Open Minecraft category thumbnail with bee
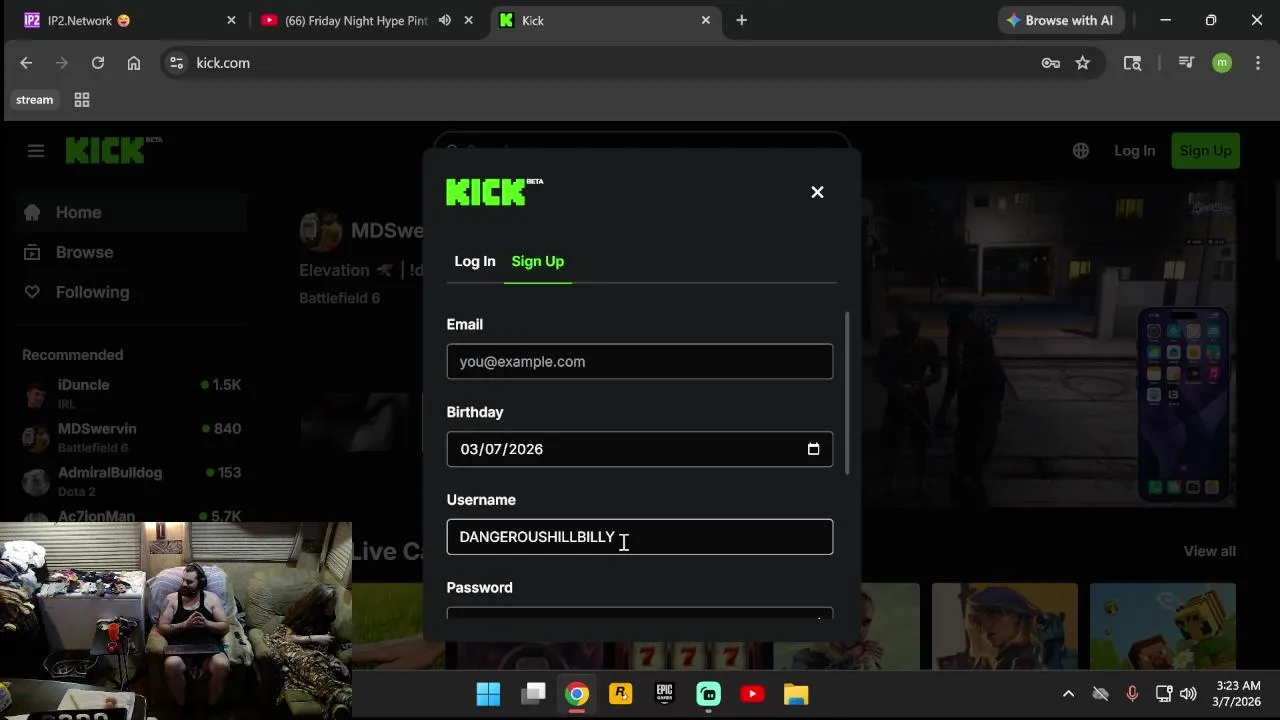This screenshot has height=720, width=1280. coord(1163,627)
